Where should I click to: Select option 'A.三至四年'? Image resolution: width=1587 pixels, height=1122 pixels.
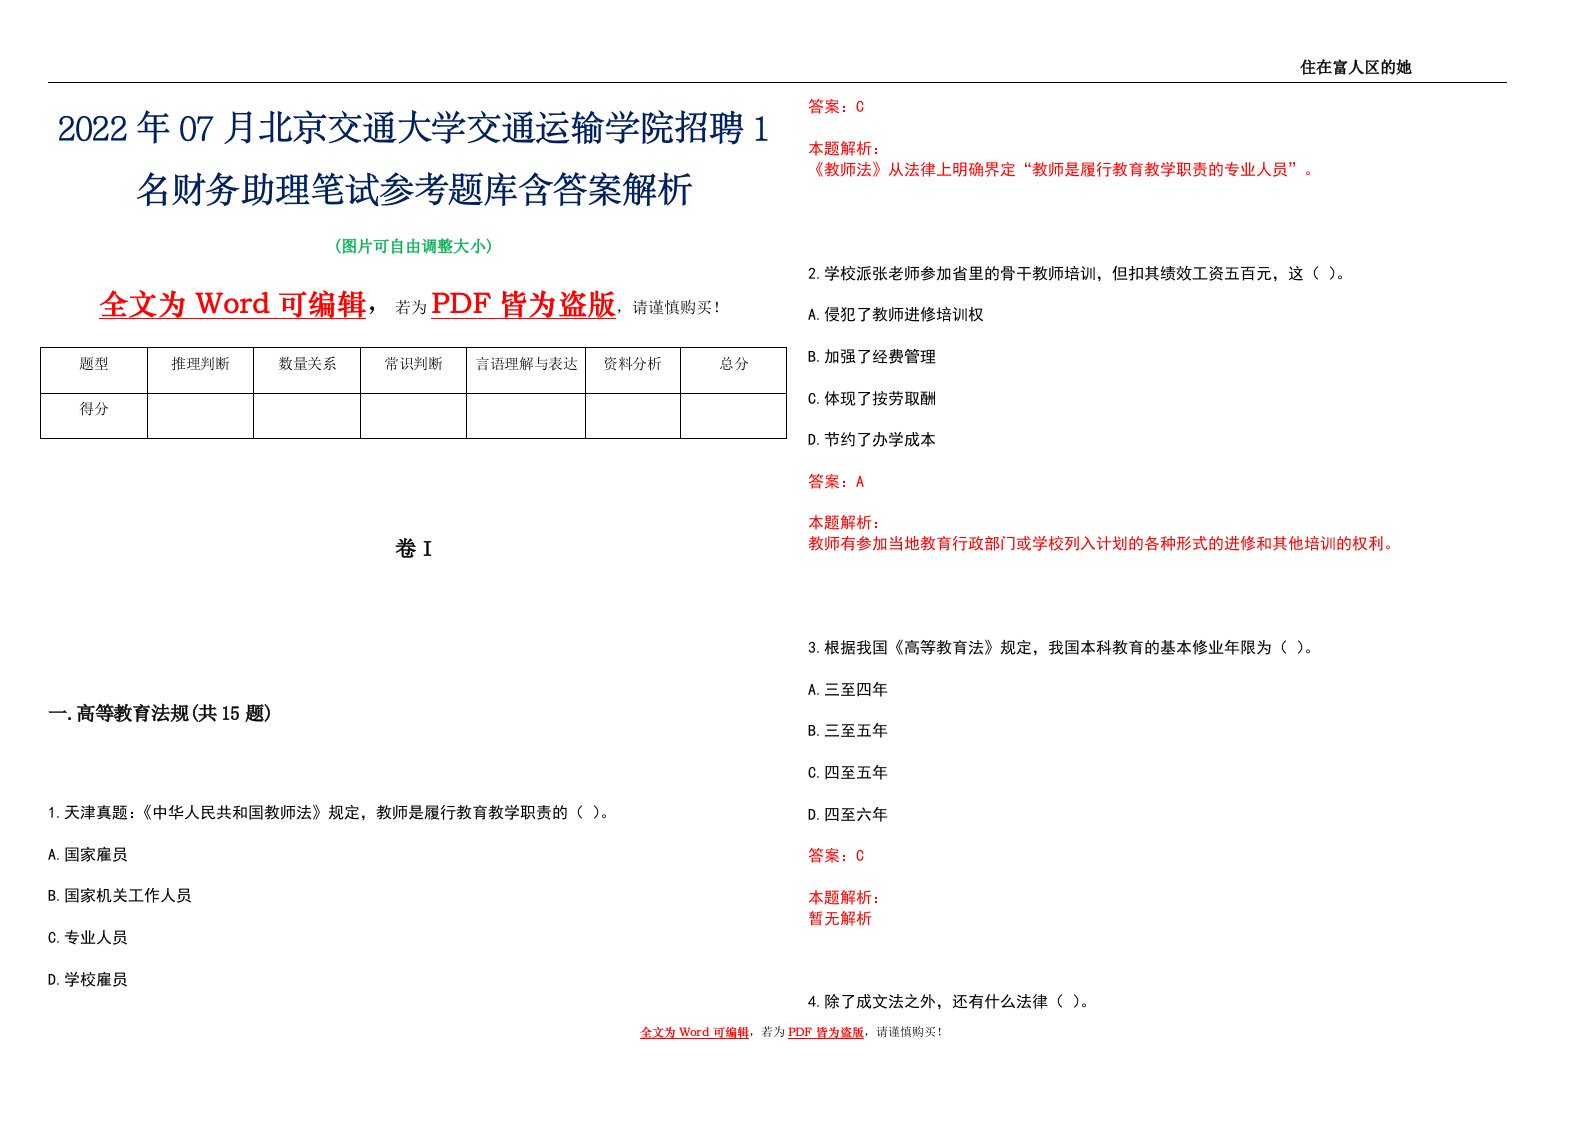(x=848, y=690)
